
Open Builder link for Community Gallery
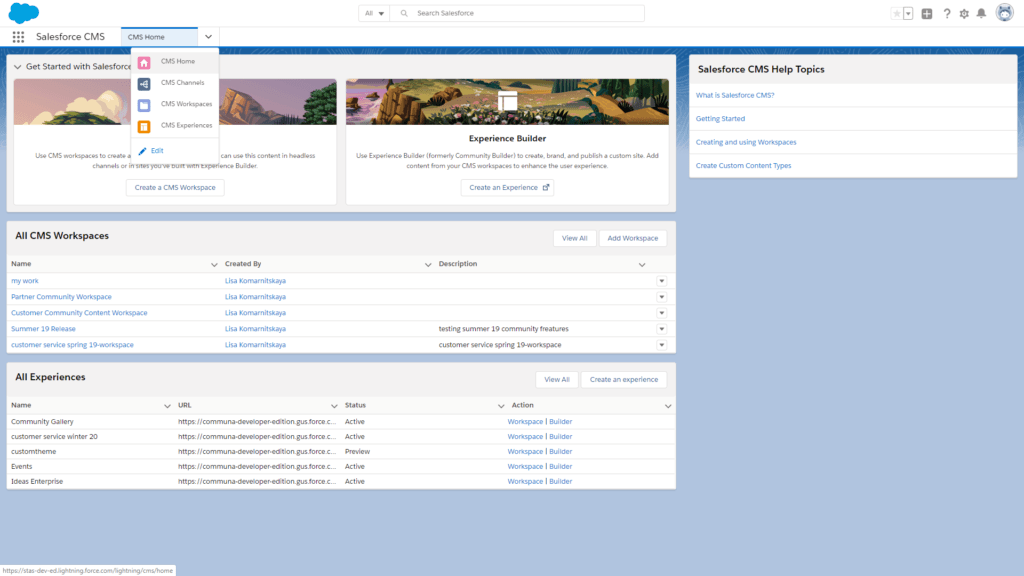tap(560, 422)
